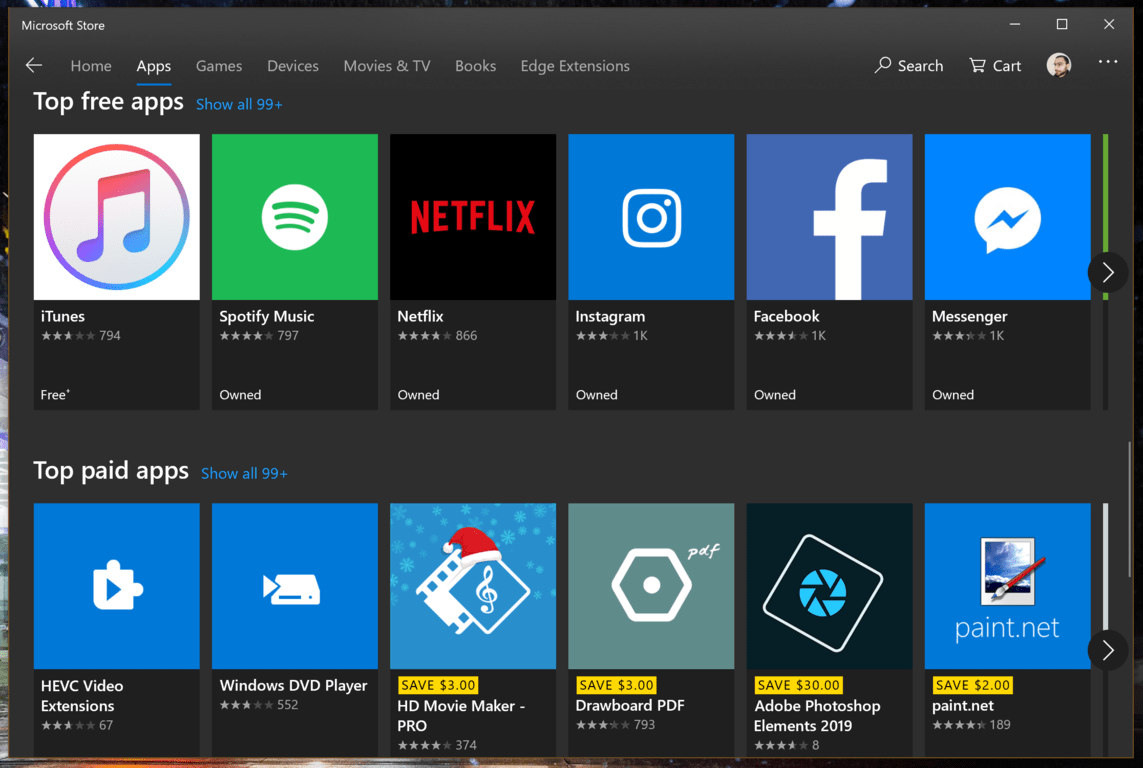1143x768 pixels.
Task: Click the HEVC Video Extensions title
Action: coord(82,696)
